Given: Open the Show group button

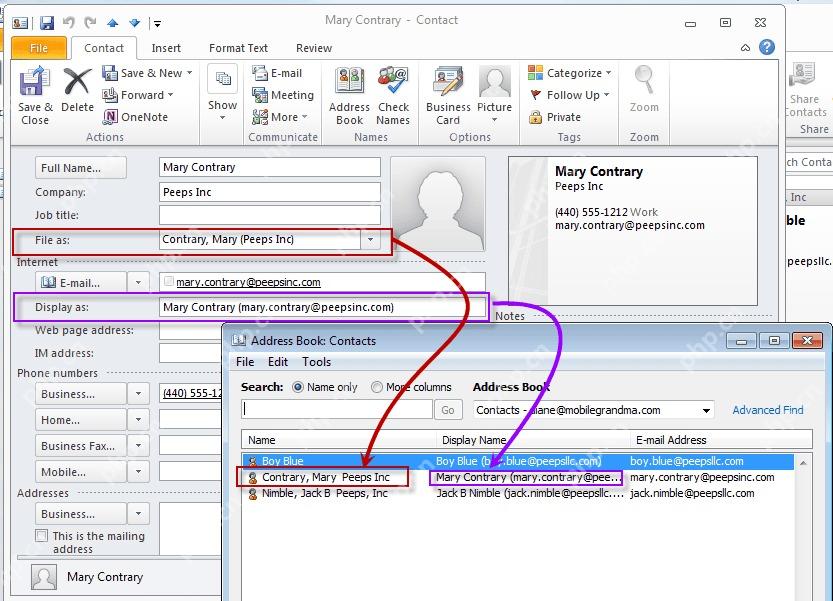Looking at the screenshot, I should tap(223, 94).
